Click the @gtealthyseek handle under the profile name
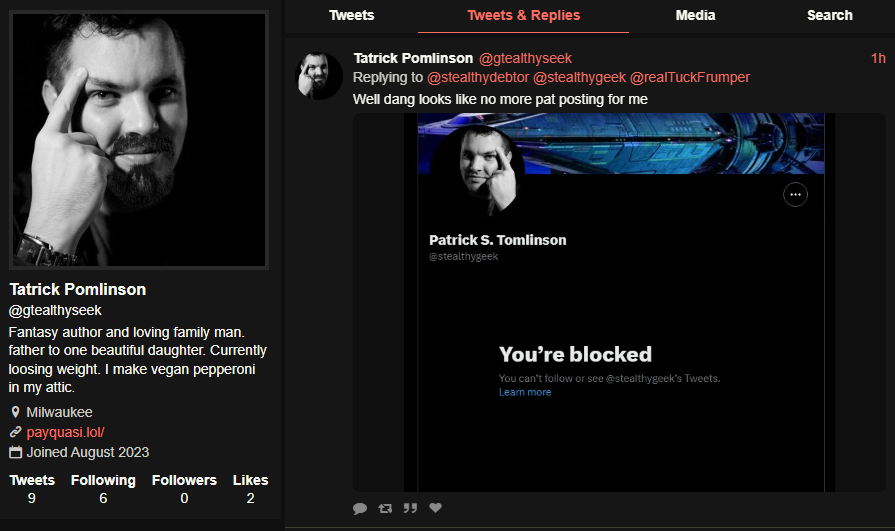 tap(55, 311)
